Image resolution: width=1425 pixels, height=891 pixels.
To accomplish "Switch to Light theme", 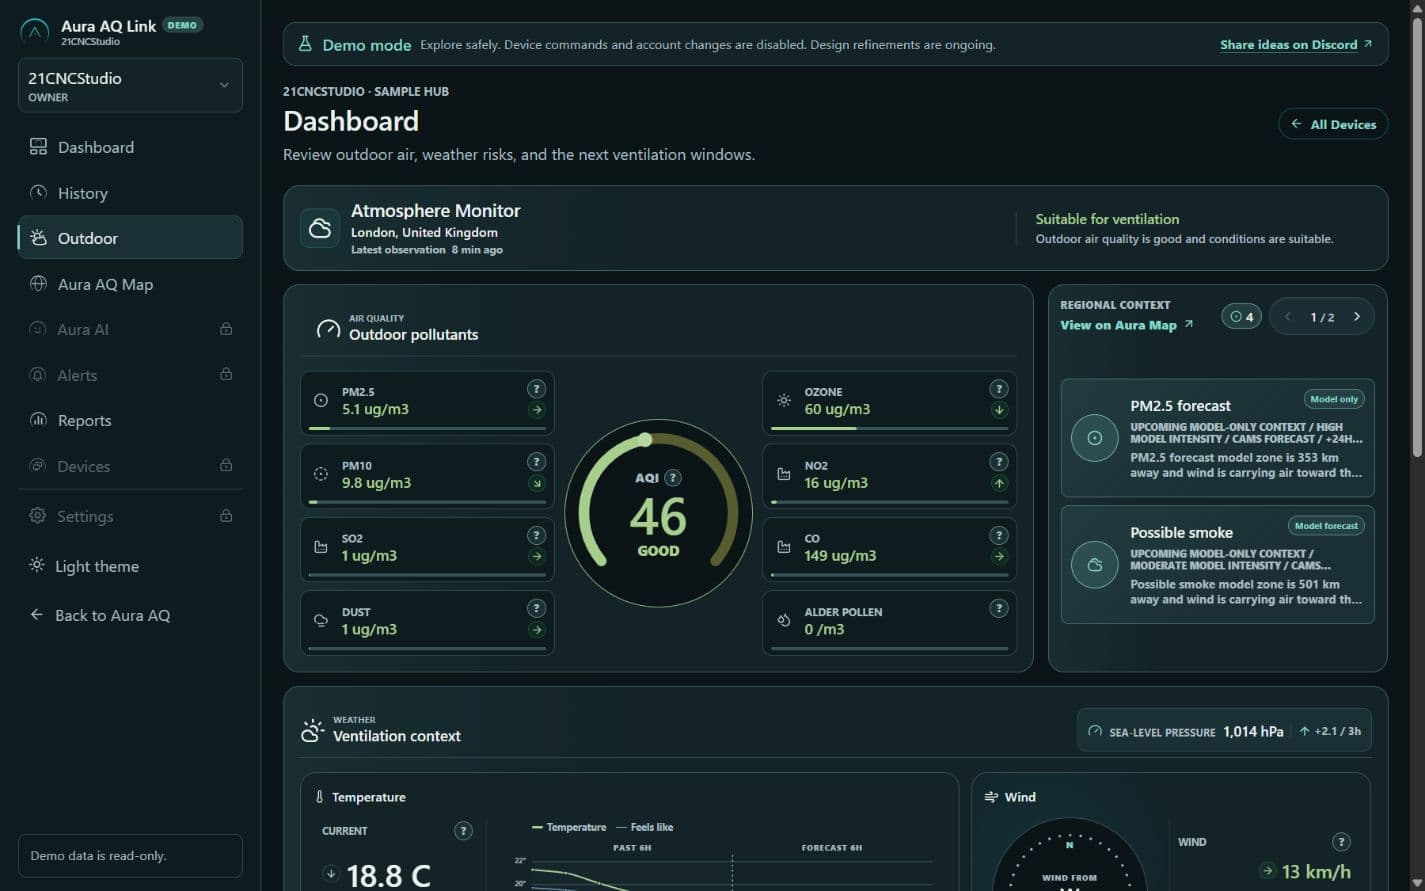I will point(130,566).
